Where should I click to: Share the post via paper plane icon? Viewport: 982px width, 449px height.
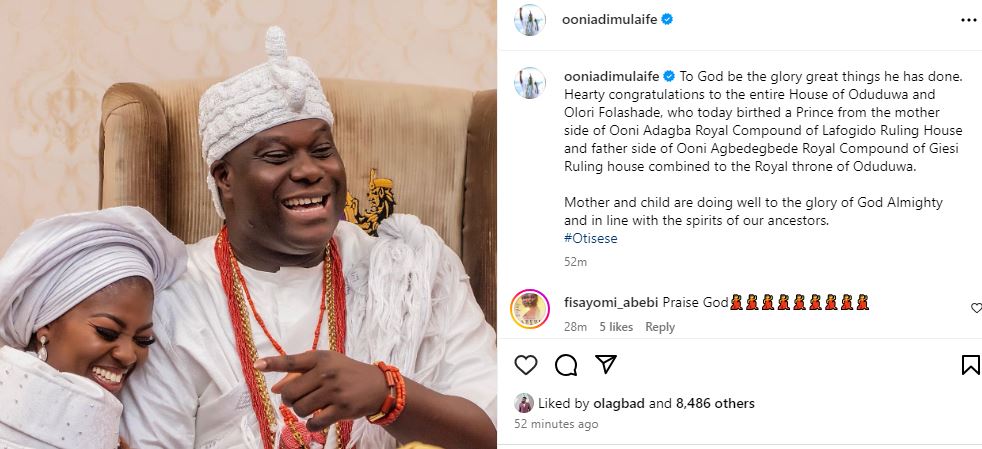click(x=606, y=364)
